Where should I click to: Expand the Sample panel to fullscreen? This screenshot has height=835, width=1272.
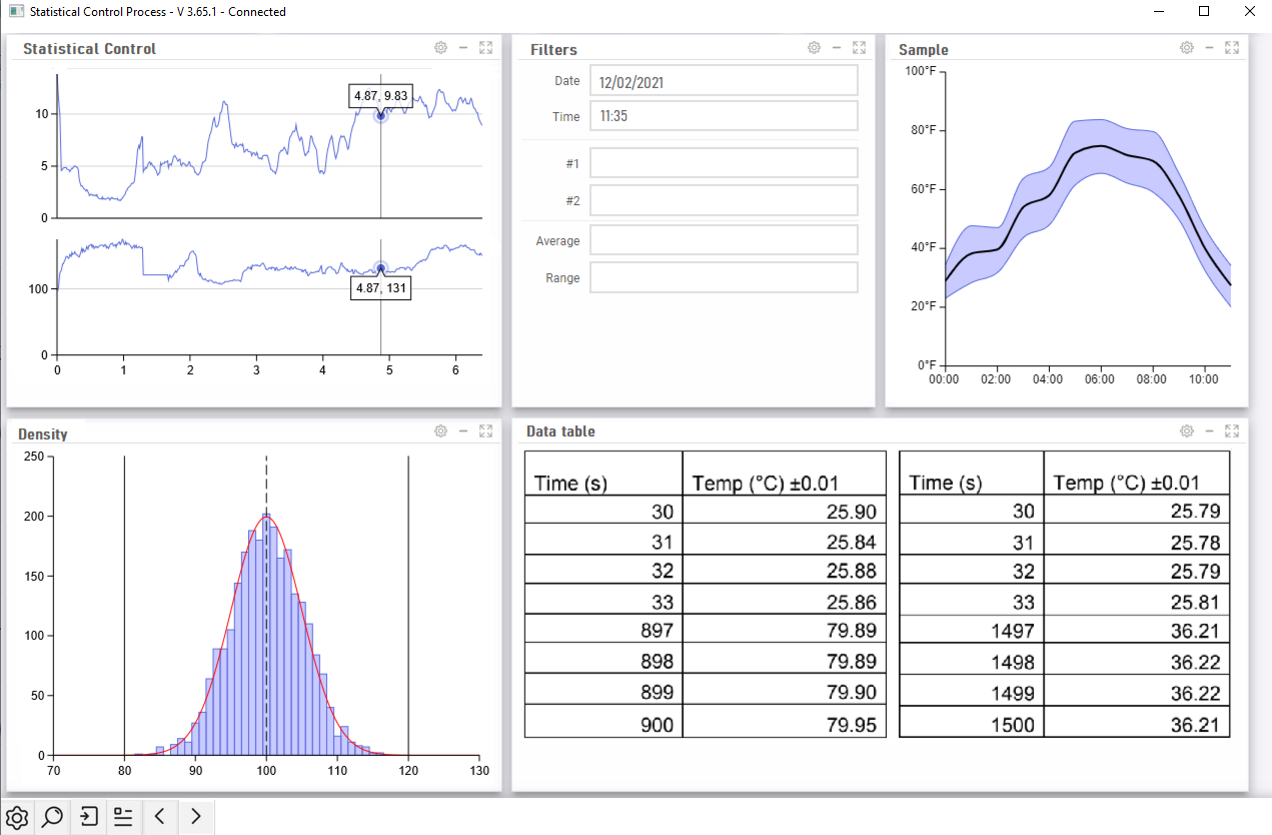click(1231, 47)
